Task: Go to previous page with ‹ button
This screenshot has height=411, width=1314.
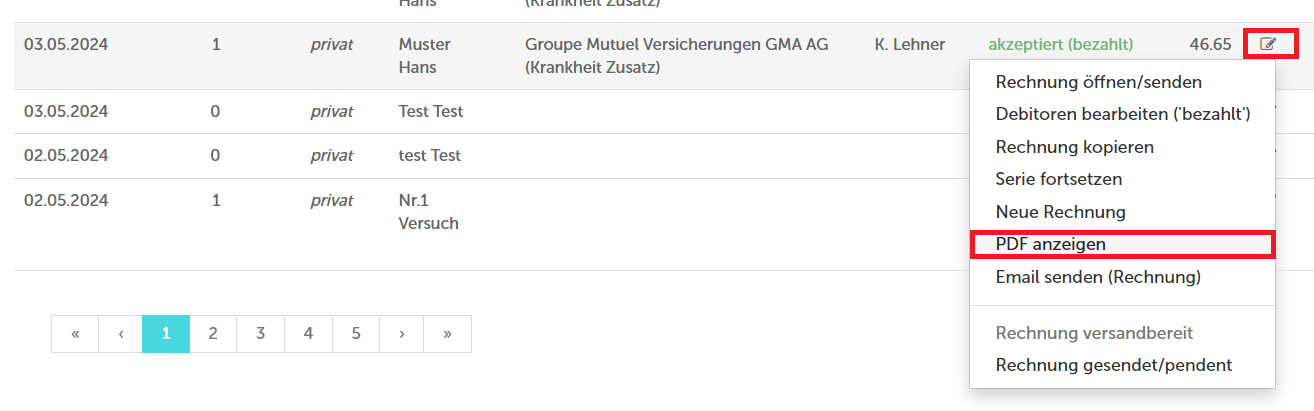Action: point(121,334)
